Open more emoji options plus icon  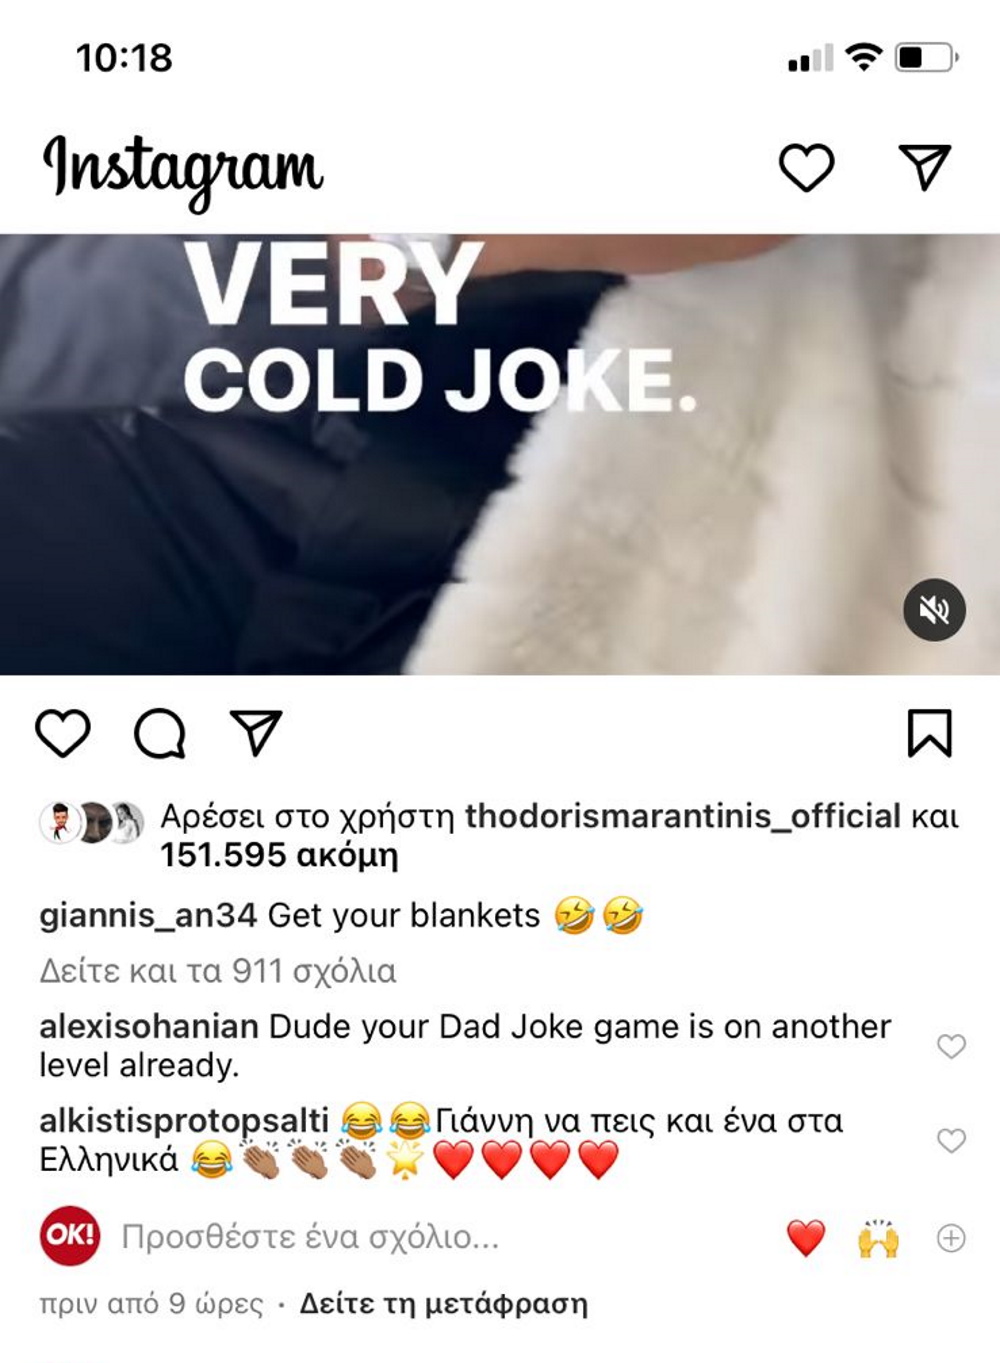click(950, 1238)
